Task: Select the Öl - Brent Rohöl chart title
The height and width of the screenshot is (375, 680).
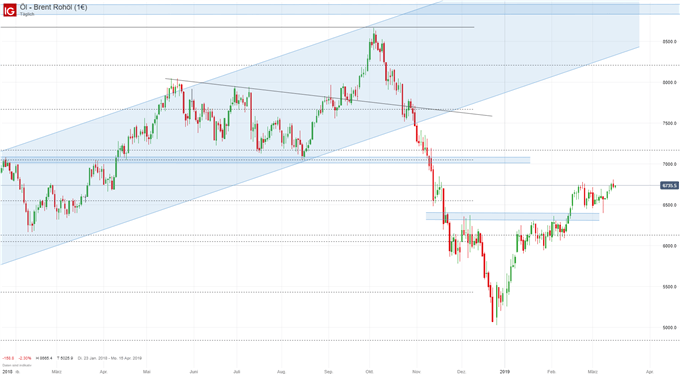Action: (53, 7)
